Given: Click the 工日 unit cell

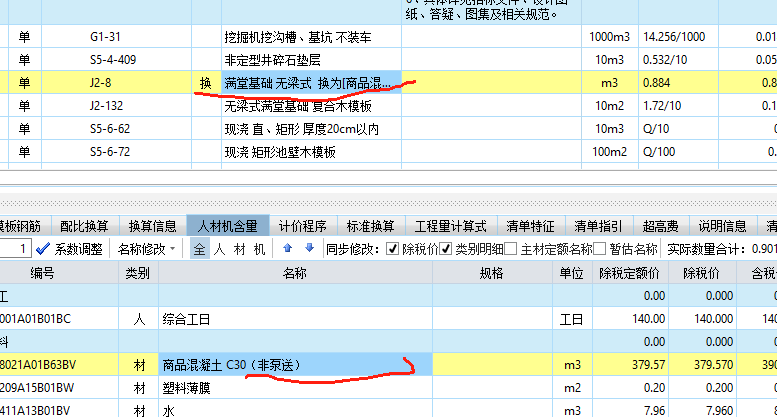Looking at the screenshot, I should (x=572, y=319).
